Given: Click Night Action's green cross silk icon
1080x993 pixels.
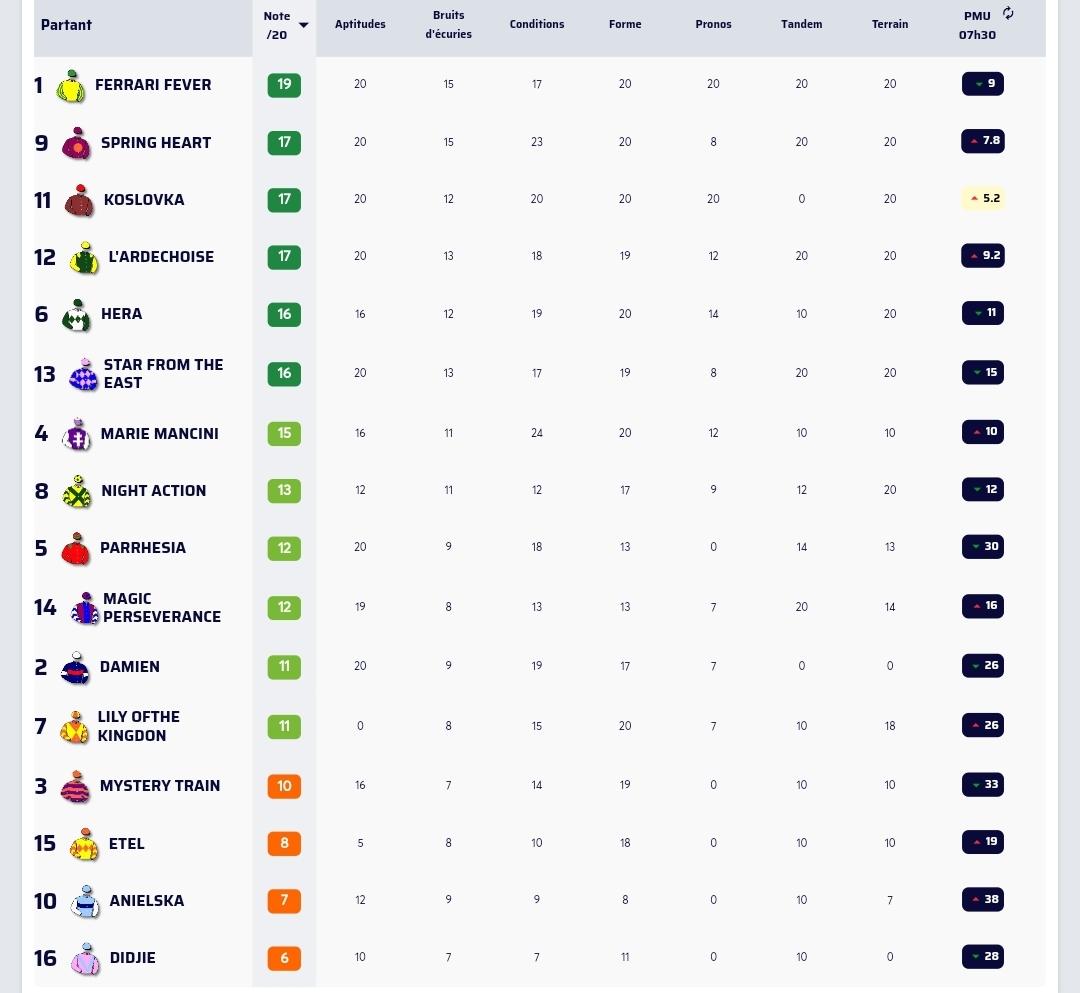Looking at the screenshot, I should click(x=76, y=492).
